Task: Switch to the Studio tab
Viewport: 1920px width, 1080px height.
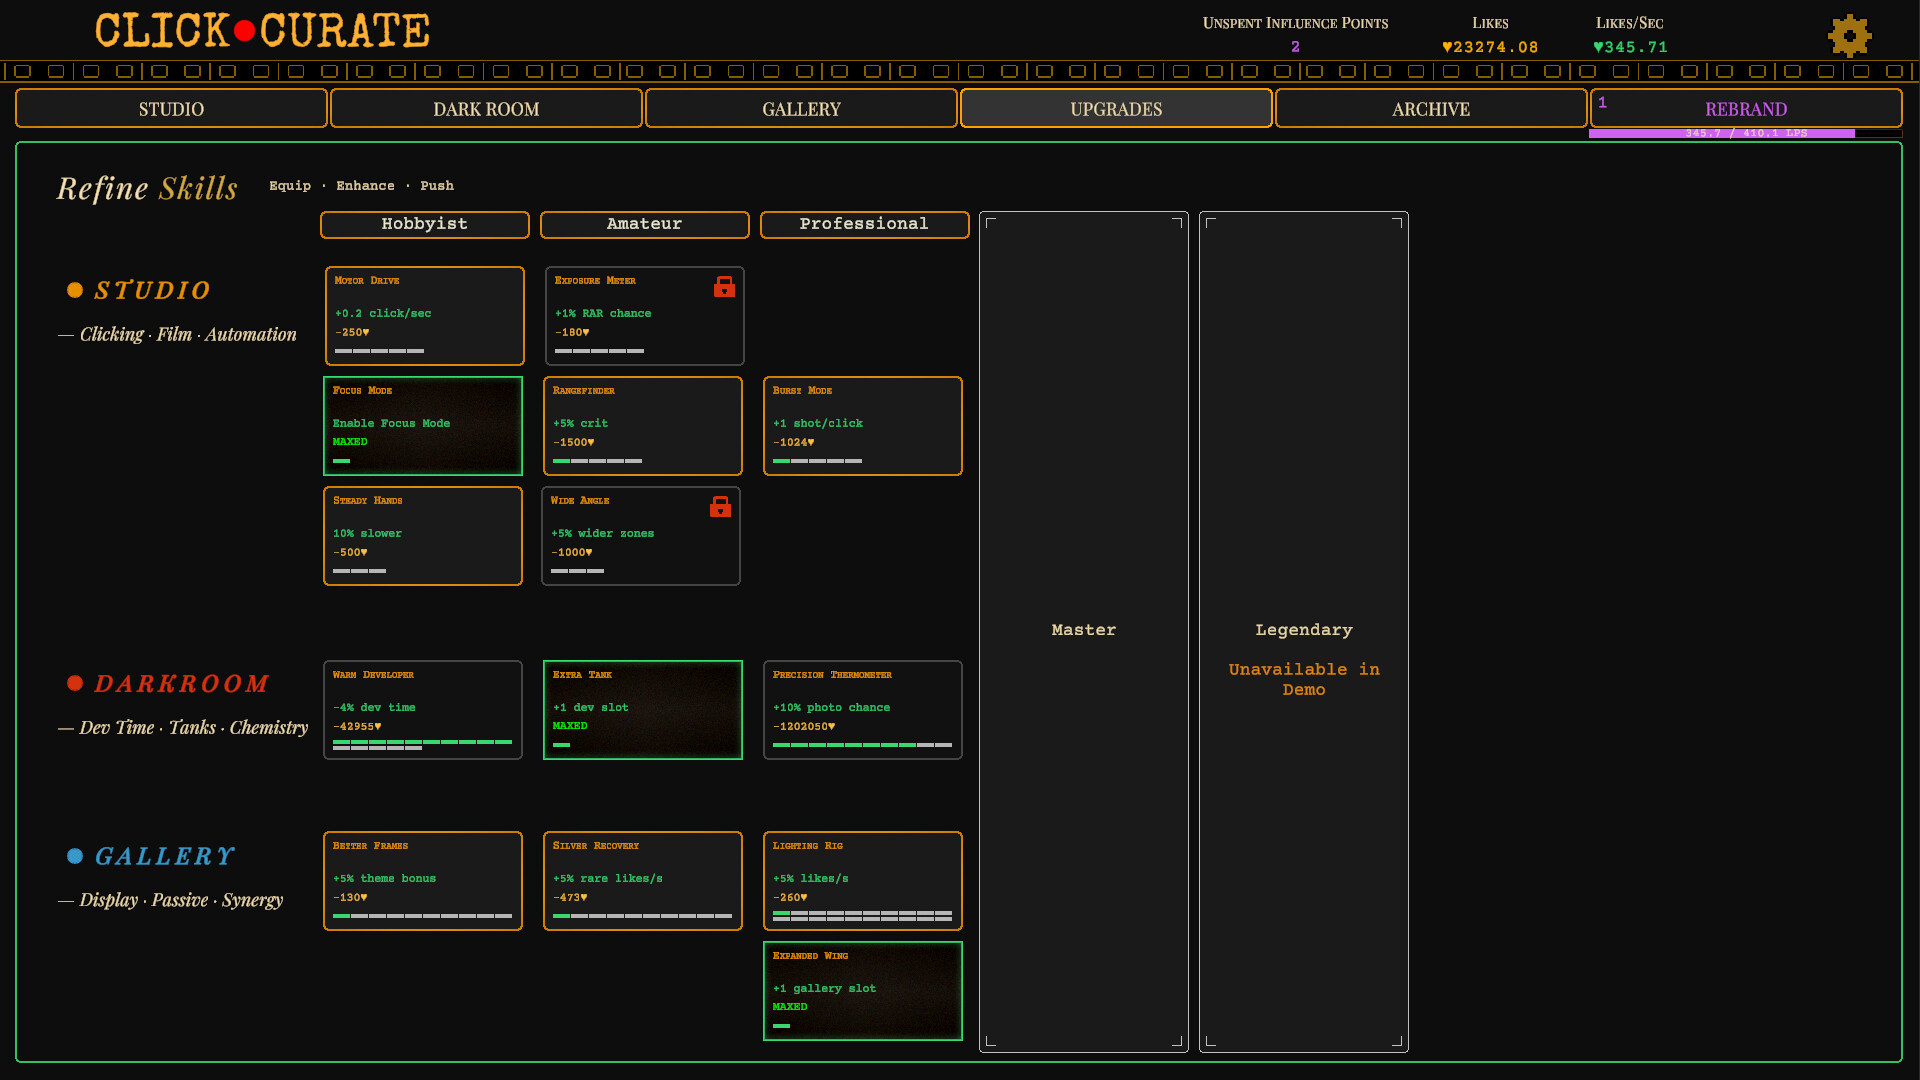Action: pos(171,109)
